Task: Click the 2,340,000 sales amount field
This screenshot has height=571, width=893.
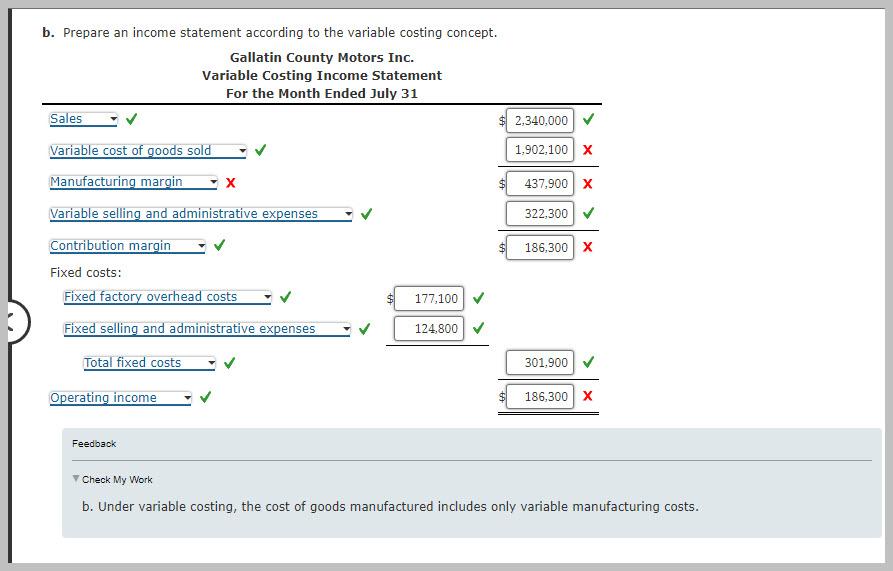Action: tap(540, 120)
